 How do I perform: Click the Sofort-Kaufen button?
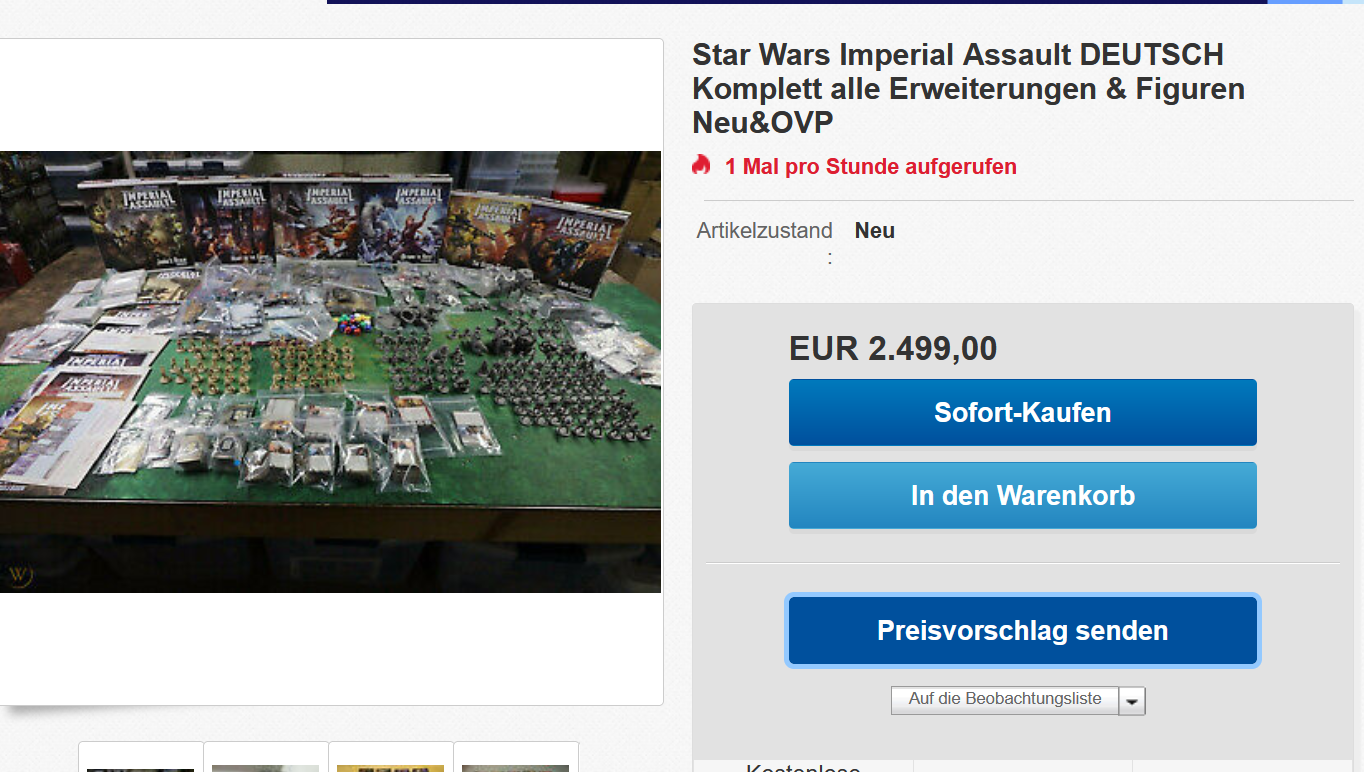click(x=1022, y=412)
